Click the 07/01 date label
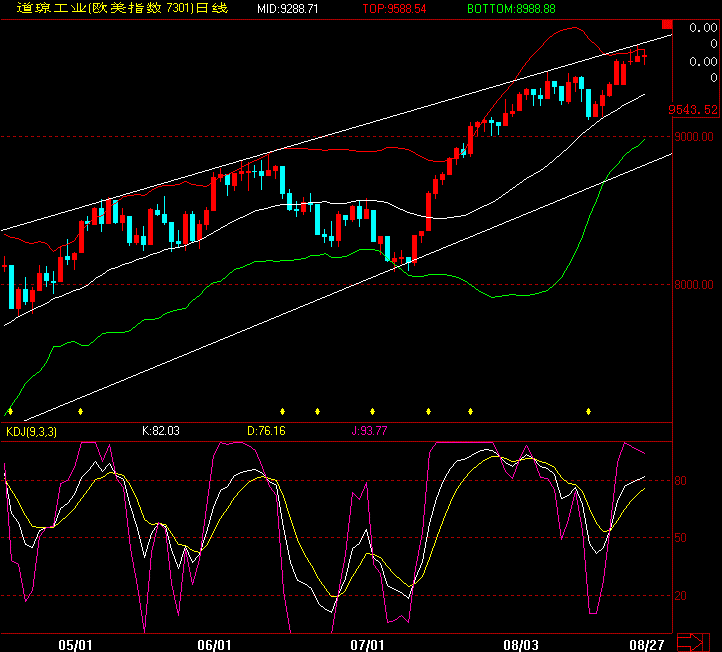 pos(367,645)
